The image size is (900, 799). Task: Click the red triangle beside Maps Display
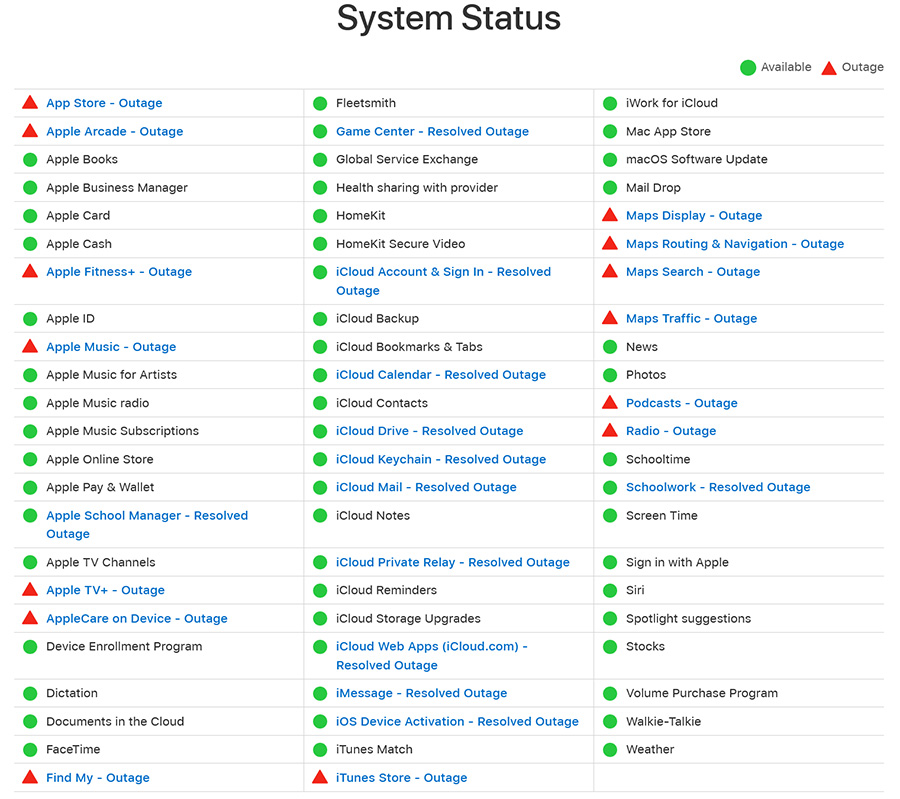(610, 215)
